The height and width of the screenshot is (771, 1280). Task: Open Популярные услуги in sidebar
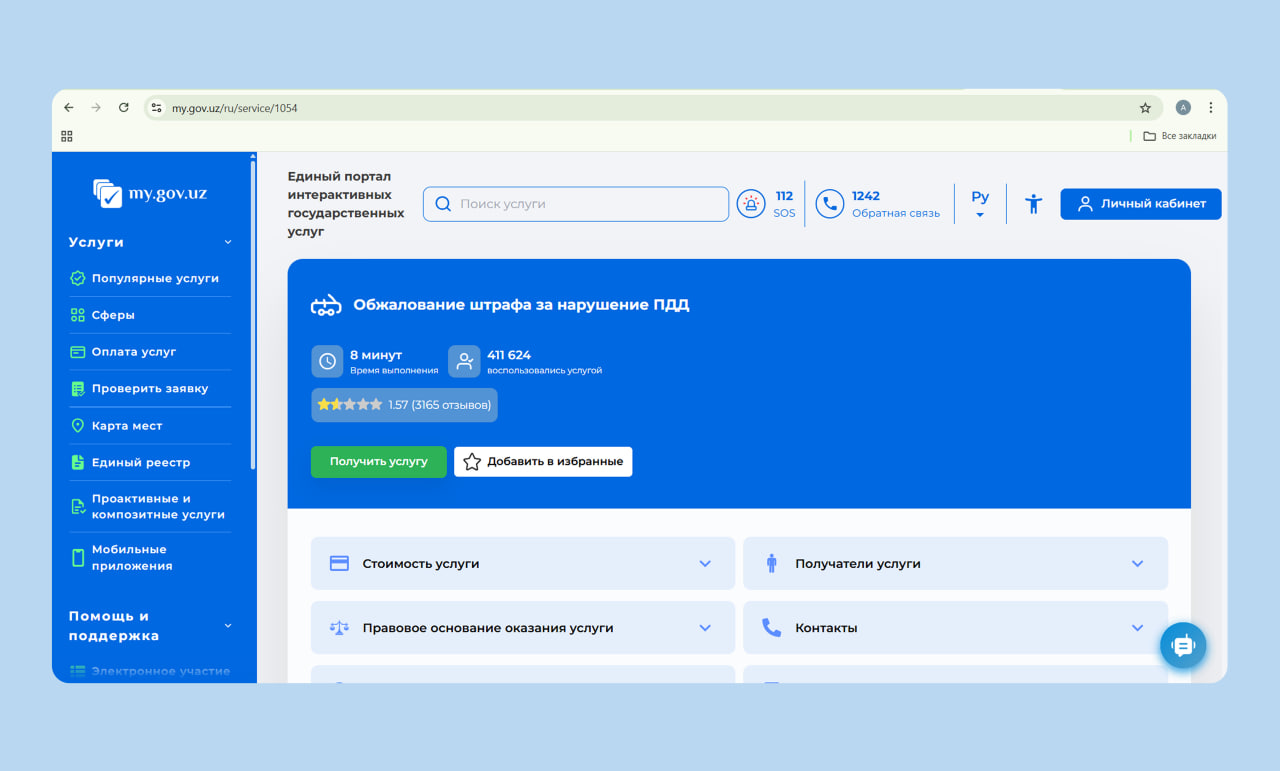coord(155,278)
